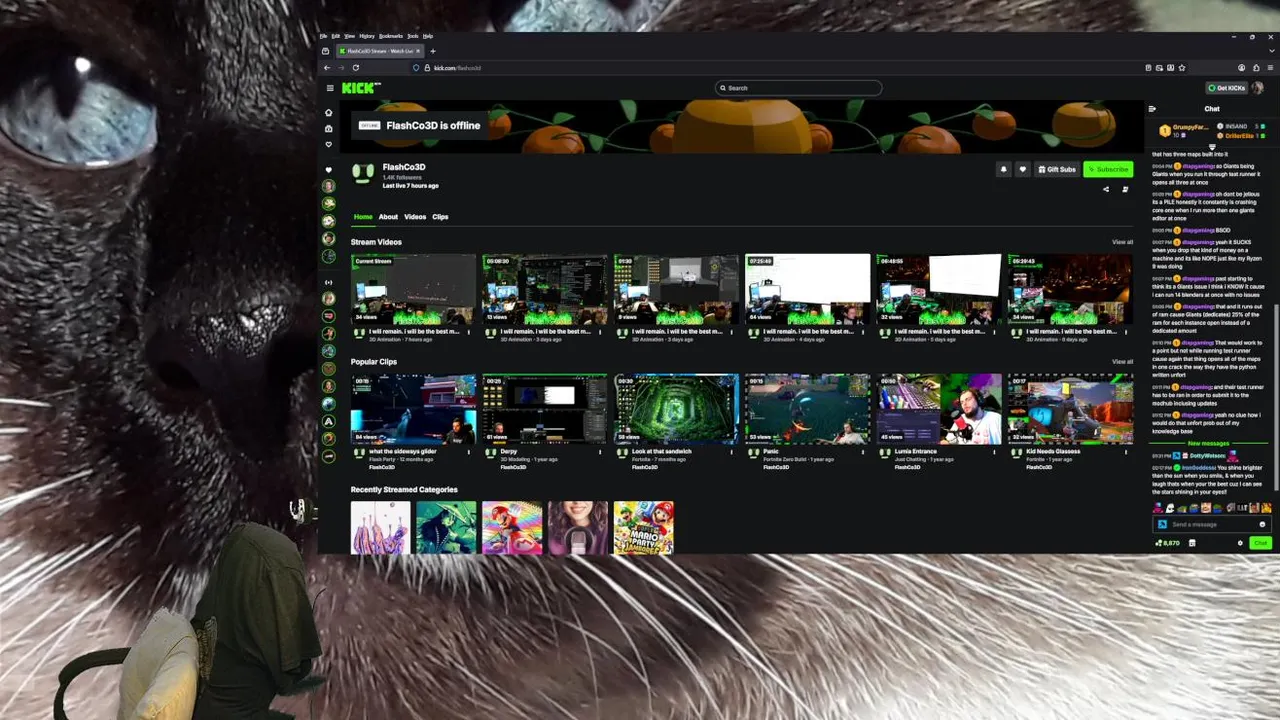Click the Get KICKs button
Viewport: 1280px width, 720px height.
point(1226,88)
